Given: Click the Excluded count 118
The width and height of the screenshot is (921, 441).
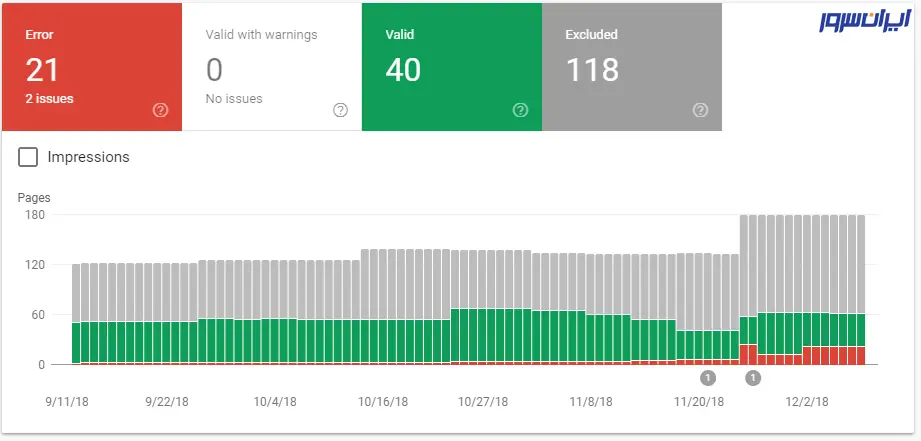Looking at the screenshot, I should click(x=592, y=70).
